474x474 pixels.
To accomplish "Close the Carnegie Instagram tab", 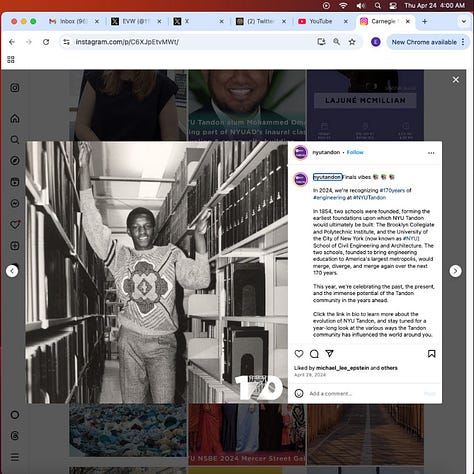I will click(x=407, y=21).
